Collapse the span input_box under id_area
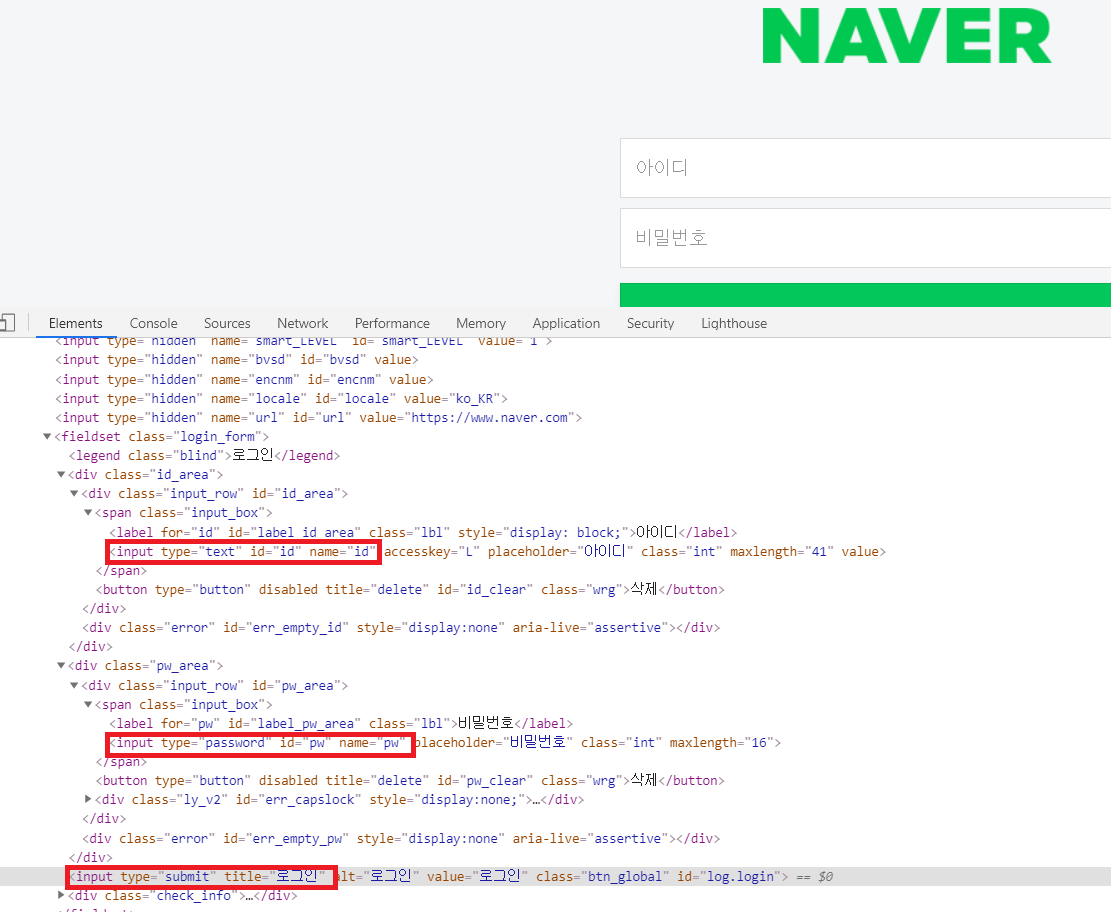 88,513
